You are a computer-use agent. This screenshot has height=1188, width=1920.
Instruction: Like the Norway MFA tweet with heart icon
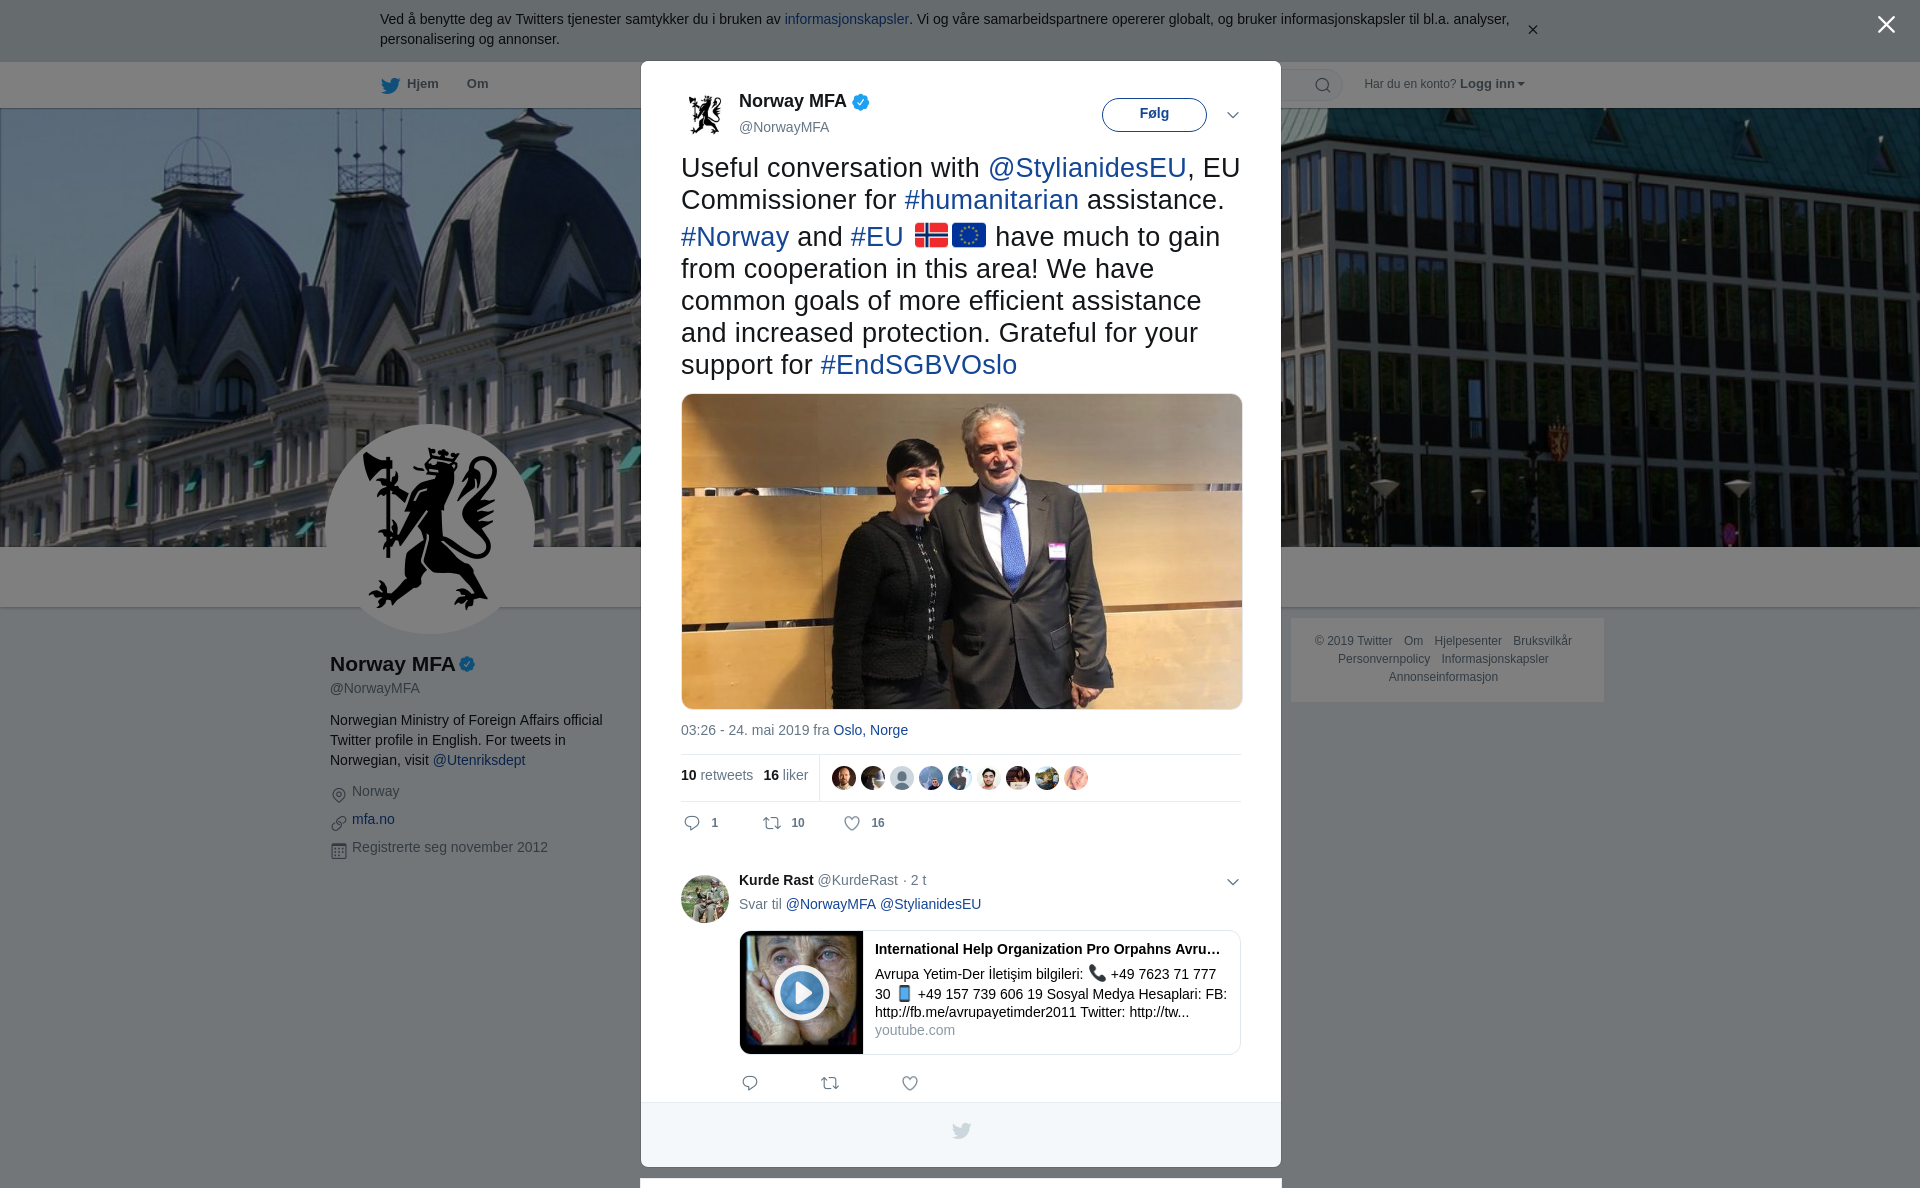point(852,823)
